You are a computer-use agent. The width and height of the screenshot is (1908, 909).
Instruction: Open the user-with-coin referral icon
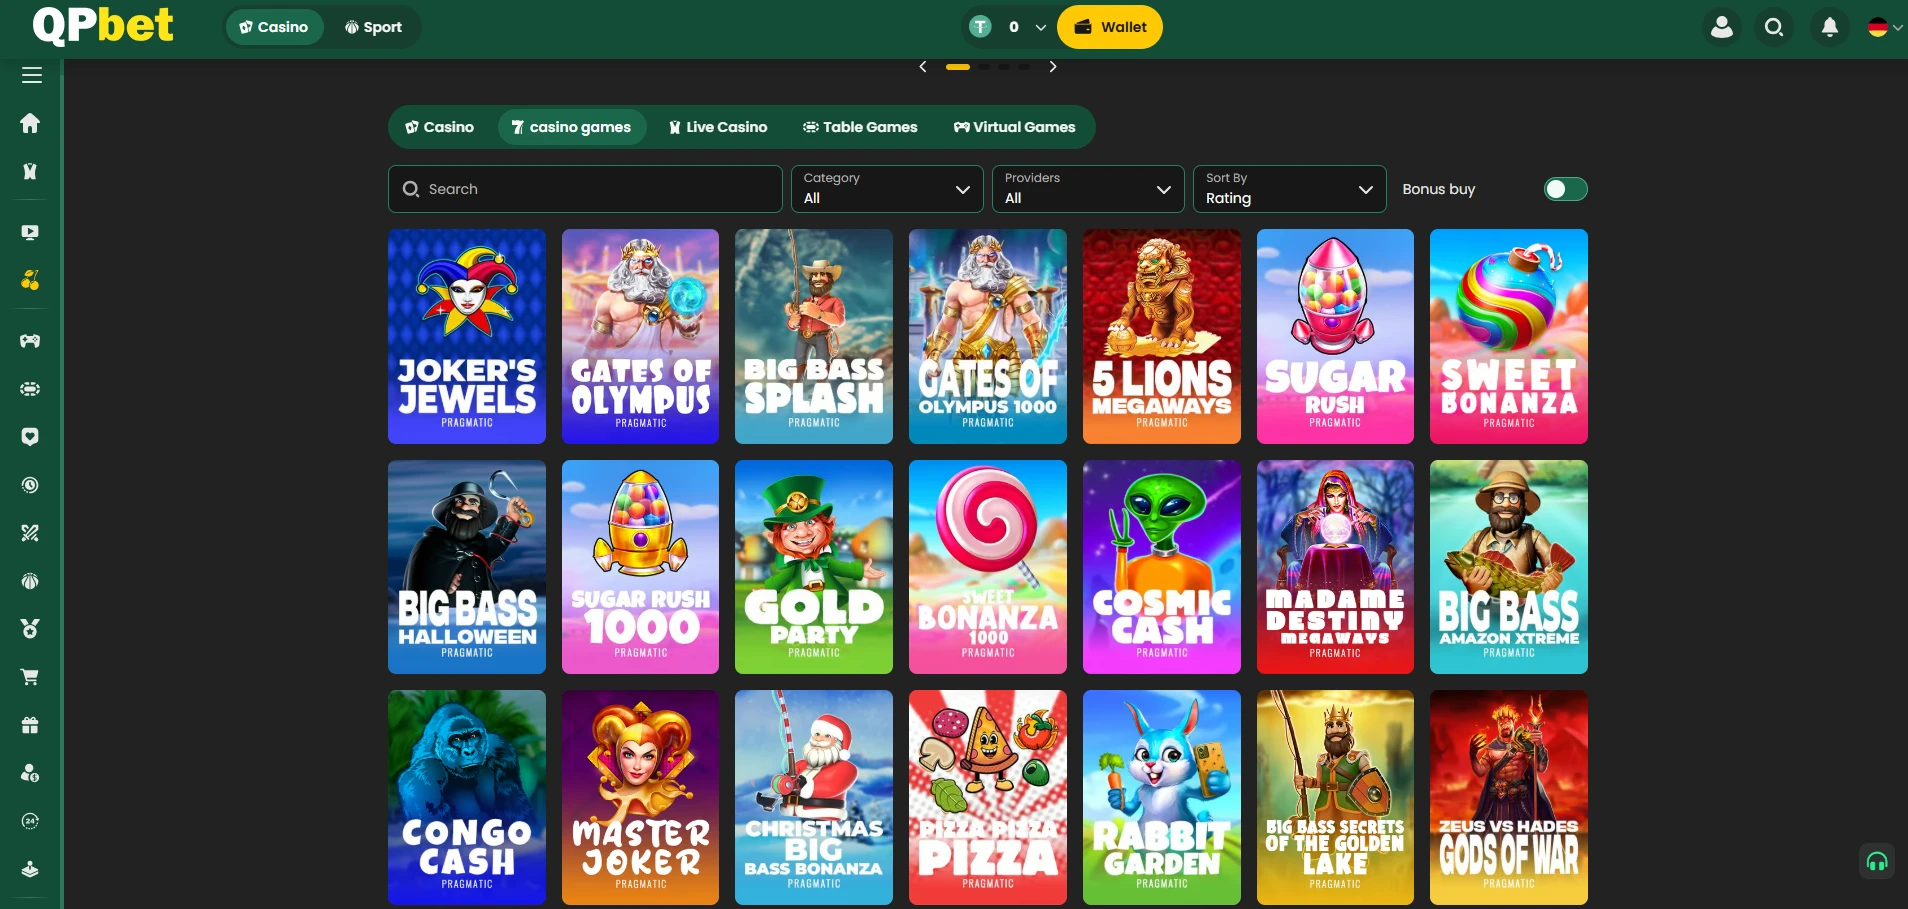point(30,773)
